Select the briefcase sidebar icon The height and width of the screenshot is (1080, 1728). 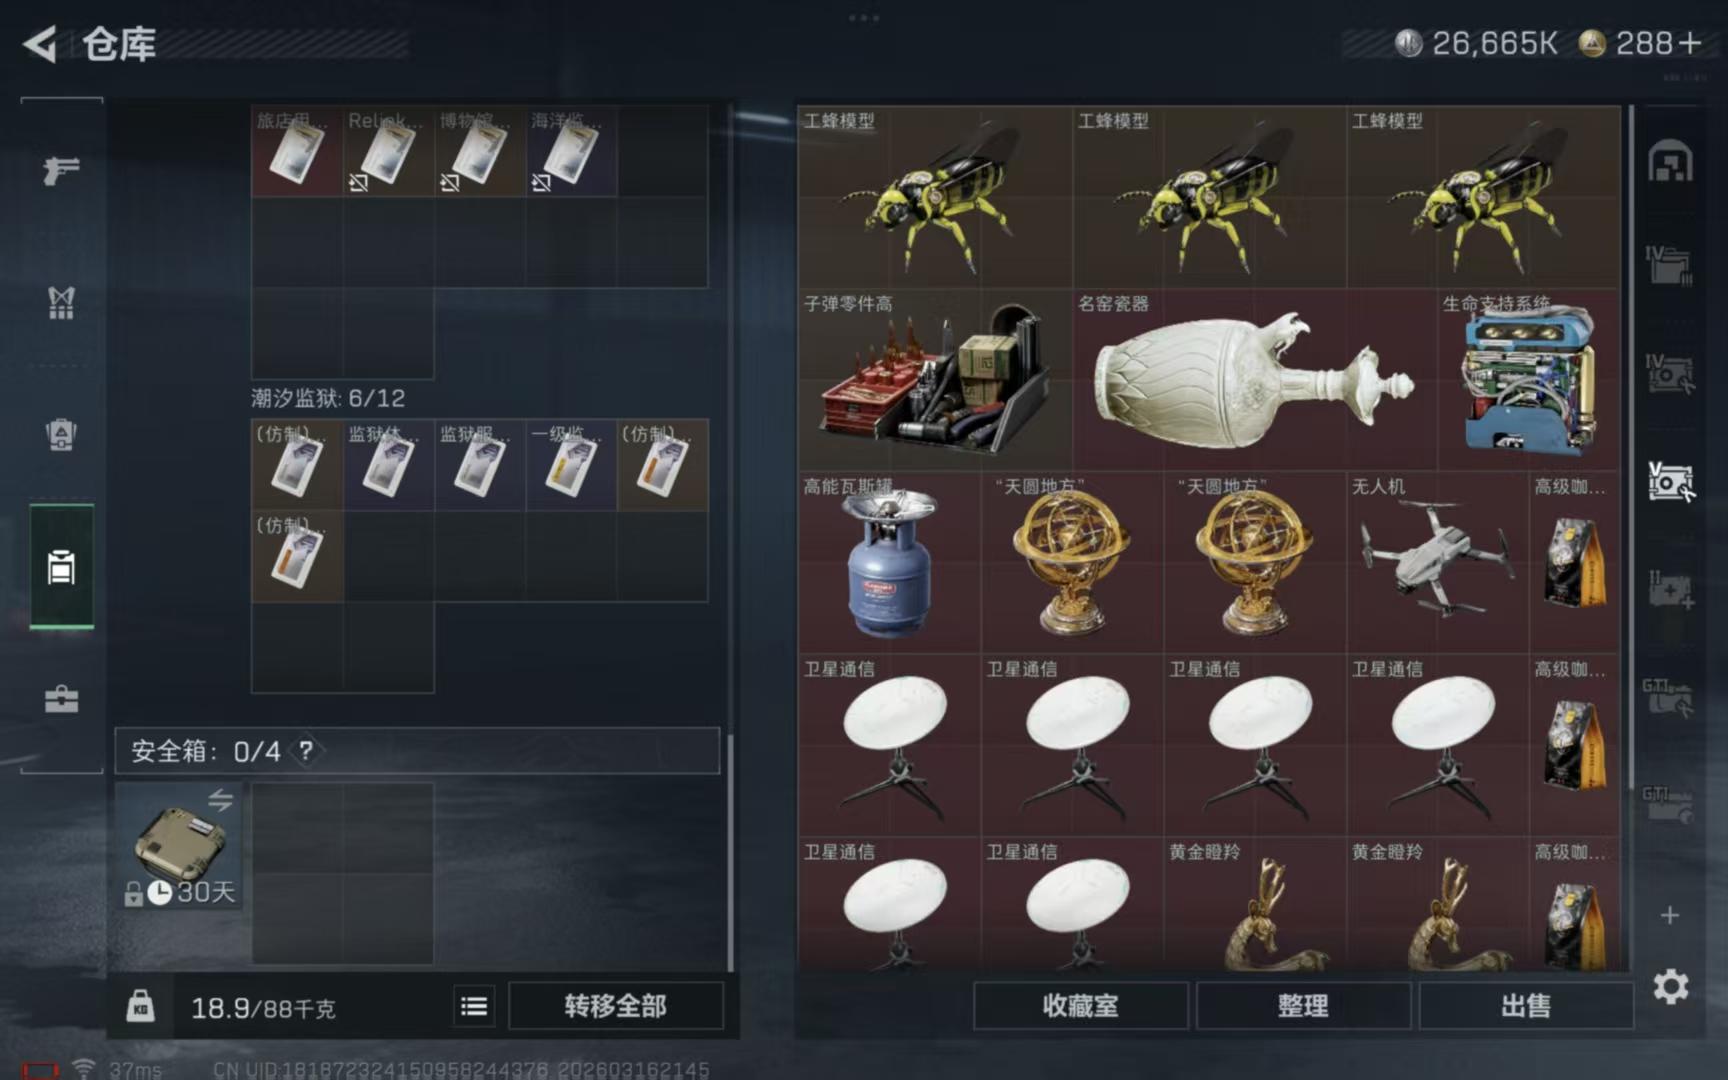coord(61,698)
